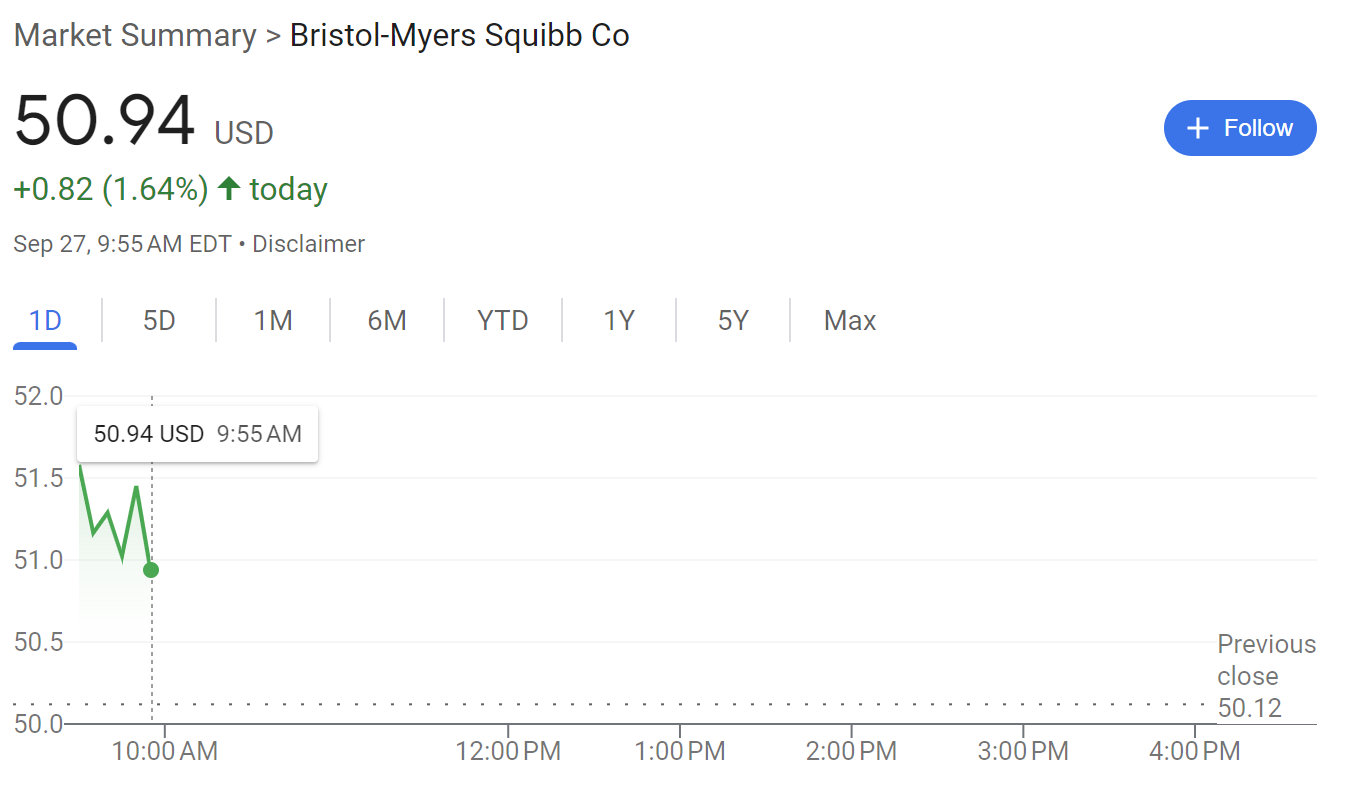
Task: Click the plus icon on Follow
Action: tap(1196, 128)
